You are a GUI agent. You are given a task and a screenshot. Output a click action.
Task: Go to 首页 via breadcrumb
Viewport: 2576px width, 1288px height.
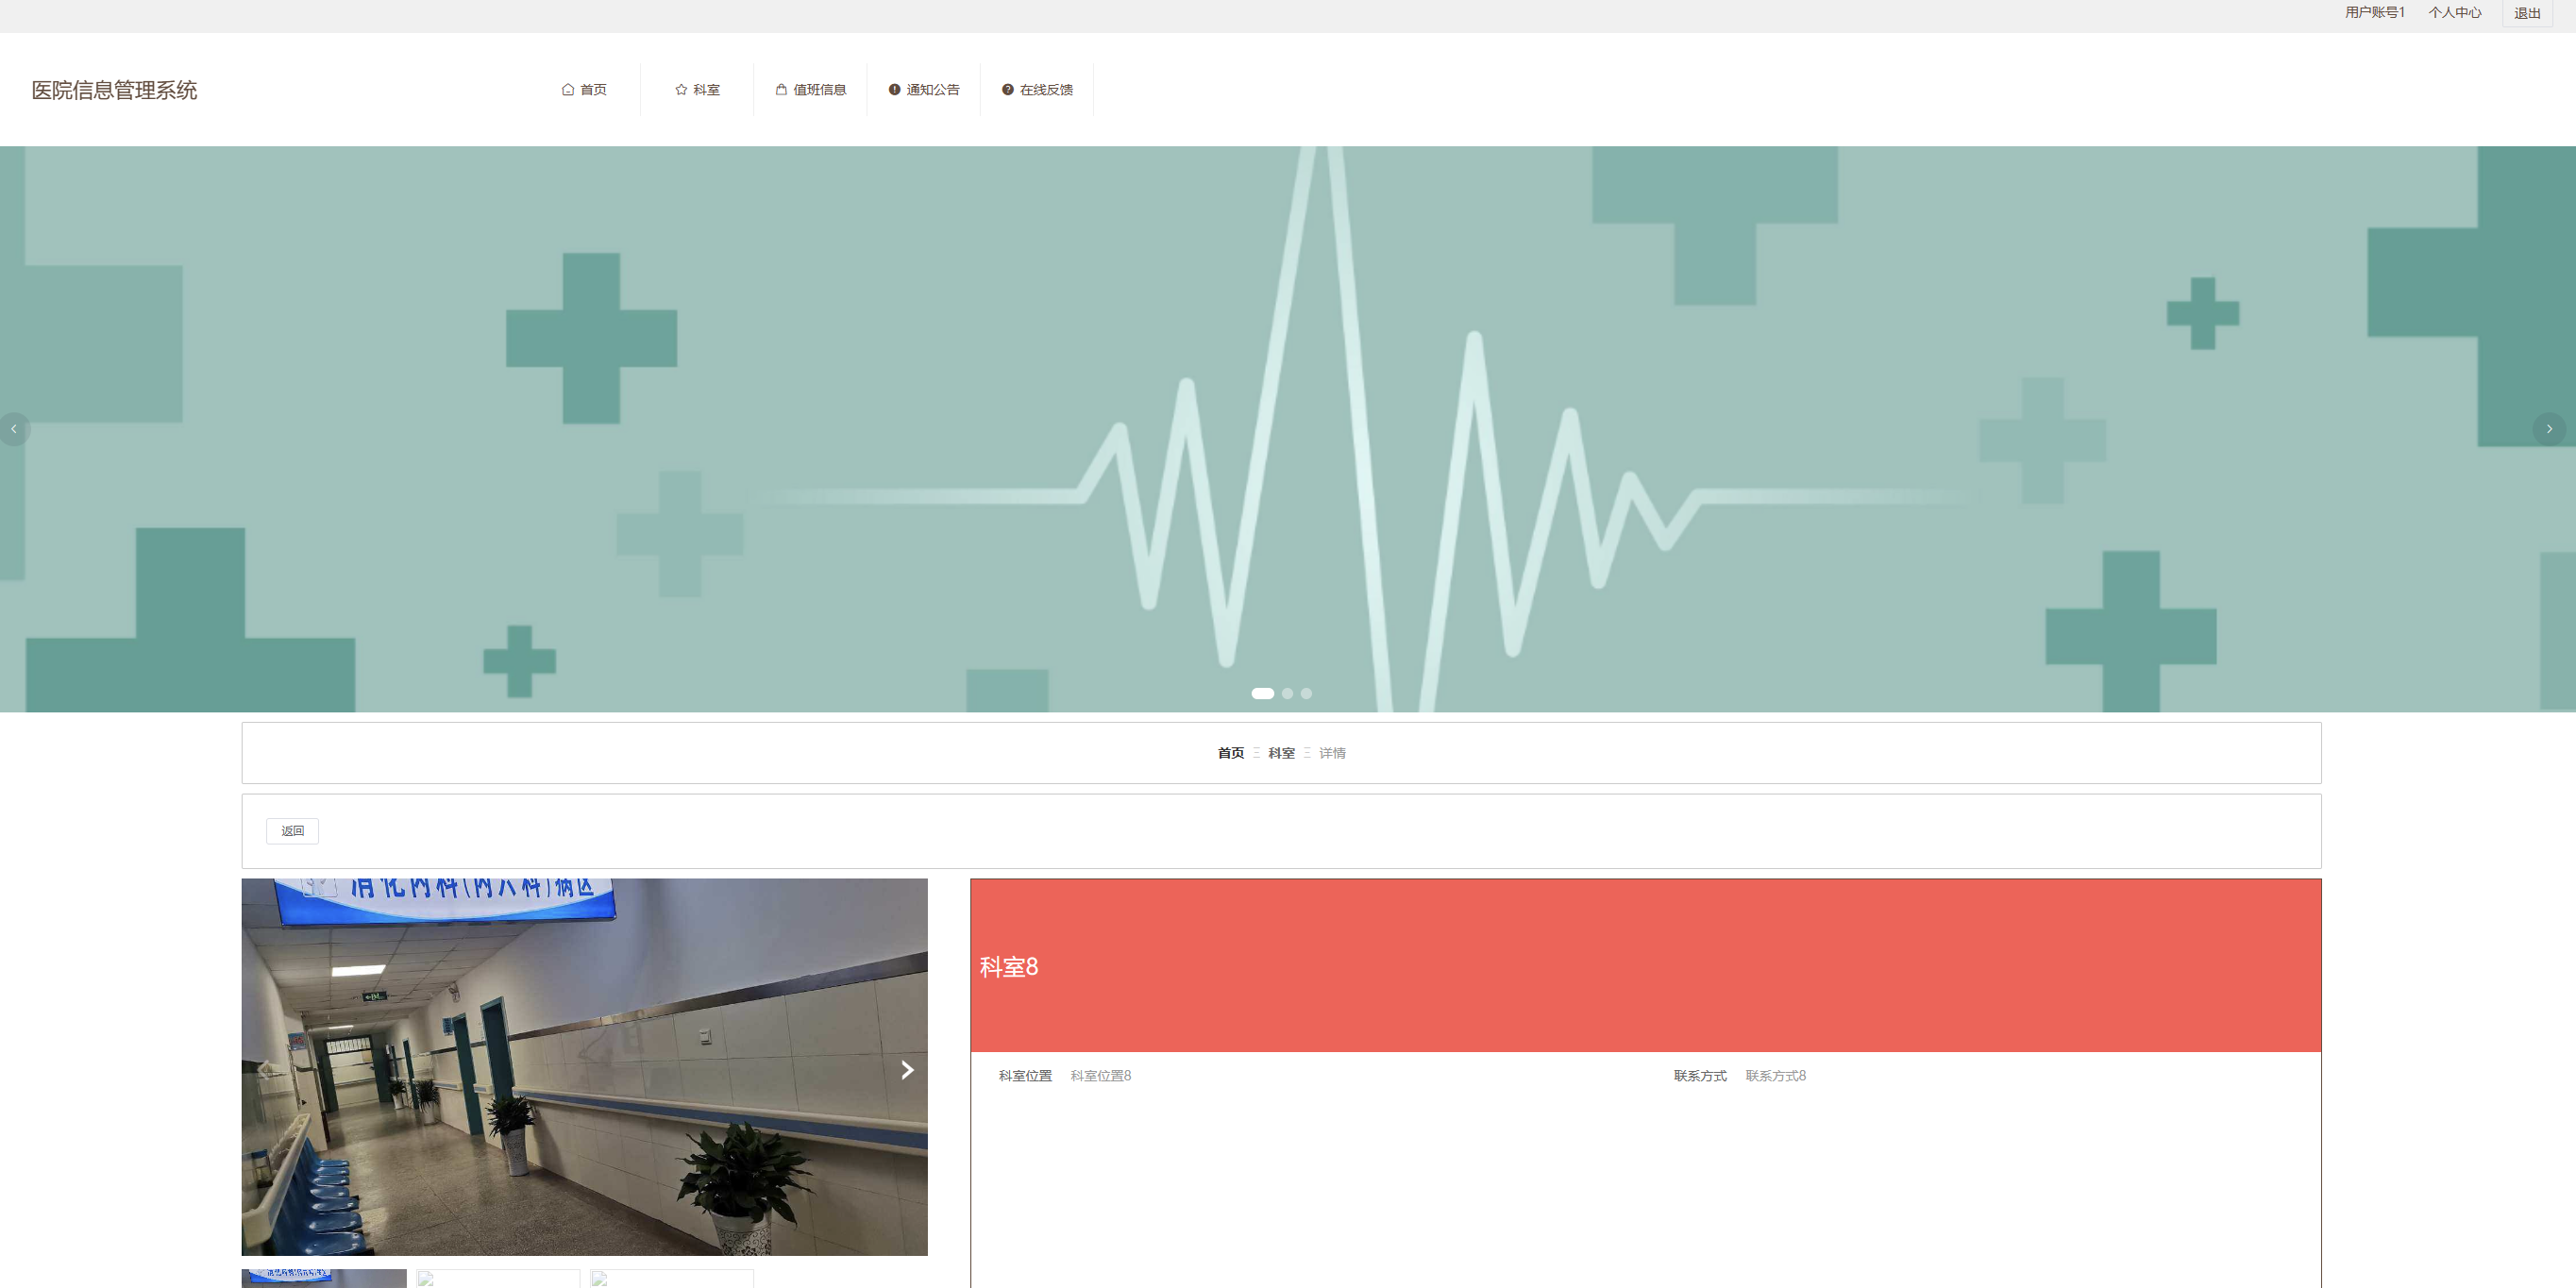[1230, 754]
